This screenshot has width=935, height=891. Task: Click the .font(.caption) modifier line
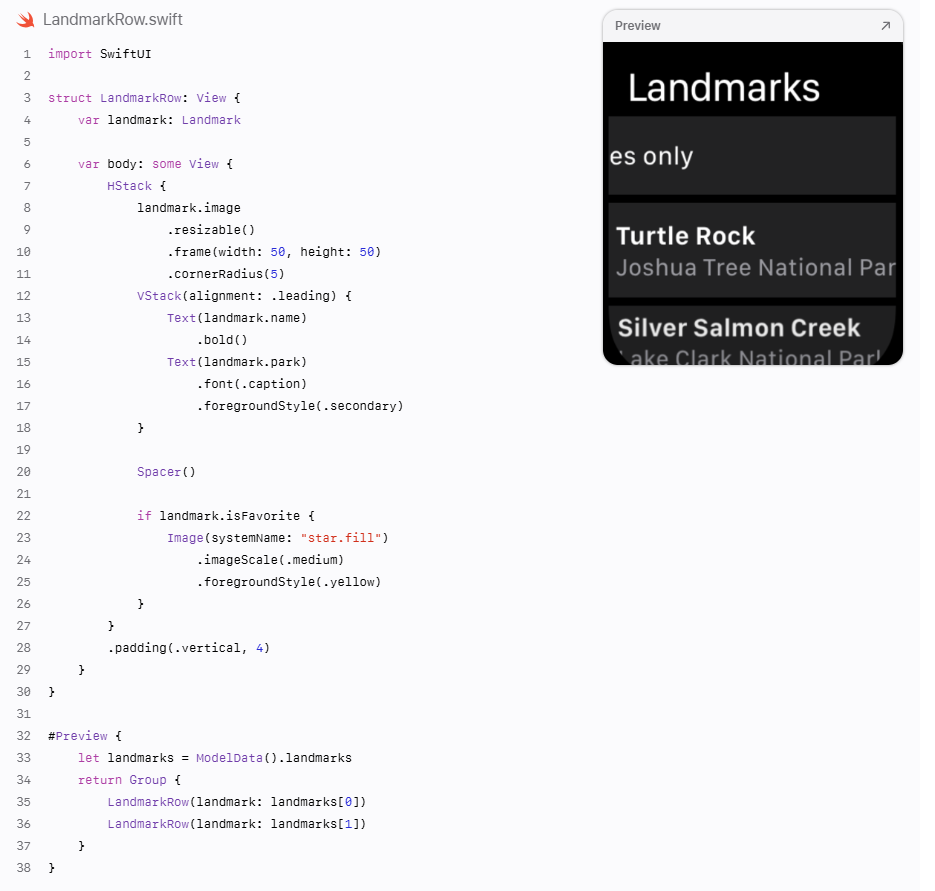pyautogui.click(x=252, y=384)
